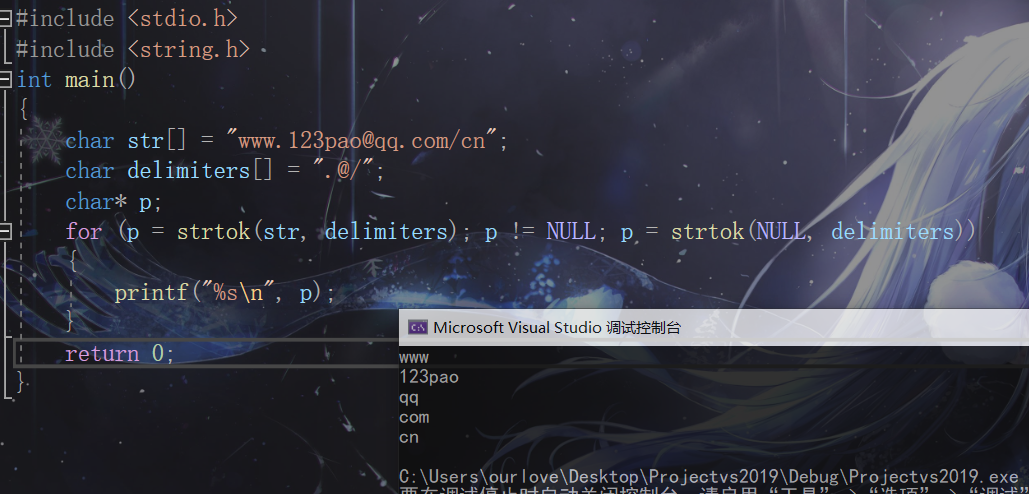Place cursor on main function name
This screenshot has height=494, width=1029.
89,80
